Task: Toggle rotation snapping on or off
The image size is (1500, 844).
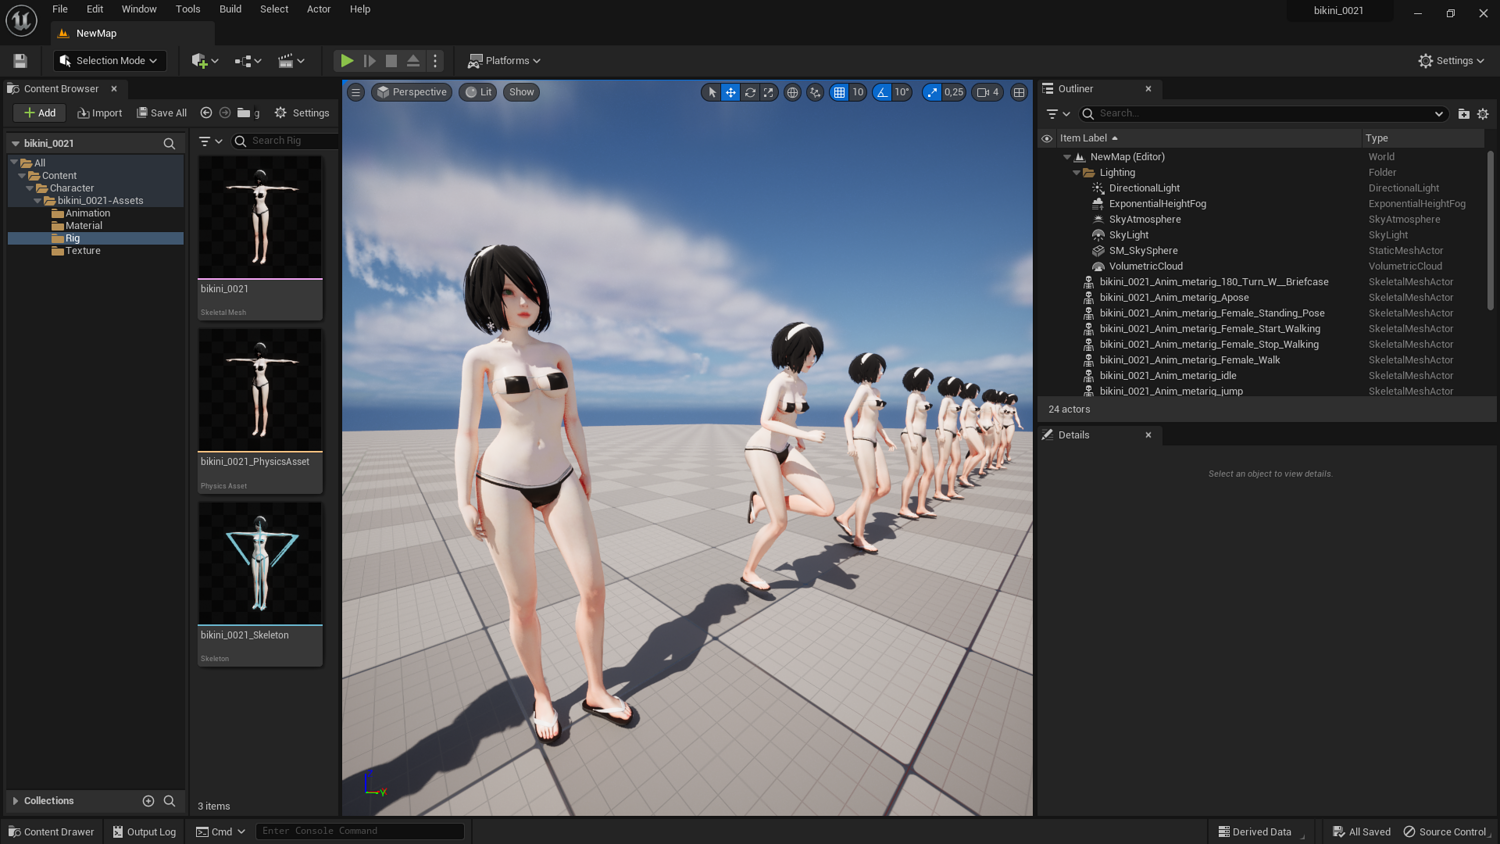Action: pyautogui.click(x=882, y=92)
